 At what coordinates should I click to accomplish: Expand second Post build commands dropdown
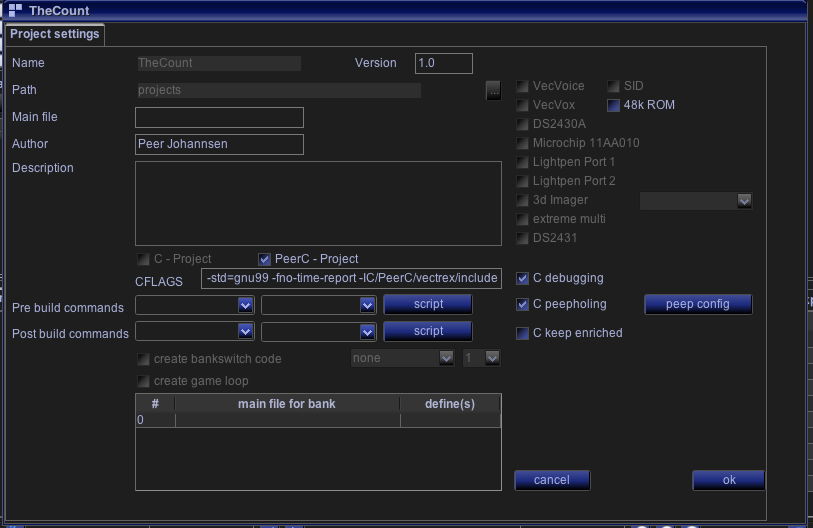click(366, 331)
